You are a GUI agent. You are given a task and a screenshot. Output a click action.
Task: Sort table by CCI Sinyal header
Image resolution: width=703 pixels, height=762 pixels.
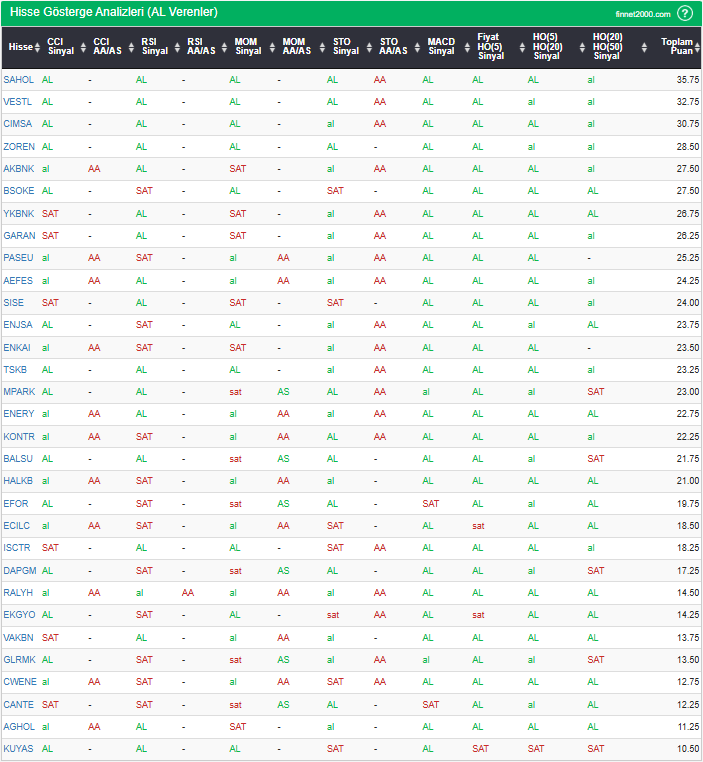pos(55,47)
